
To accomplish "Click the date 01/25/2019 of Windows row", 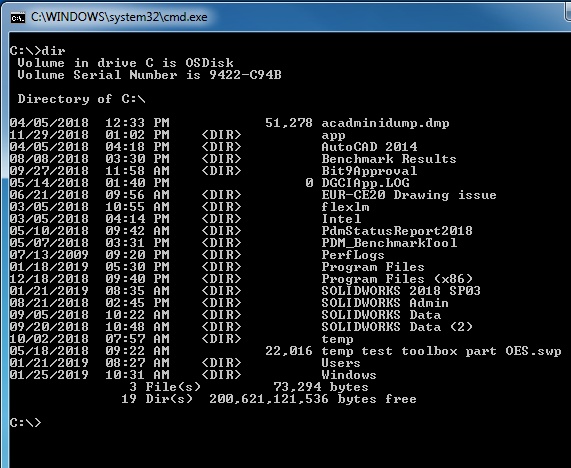I will point(49,375).
